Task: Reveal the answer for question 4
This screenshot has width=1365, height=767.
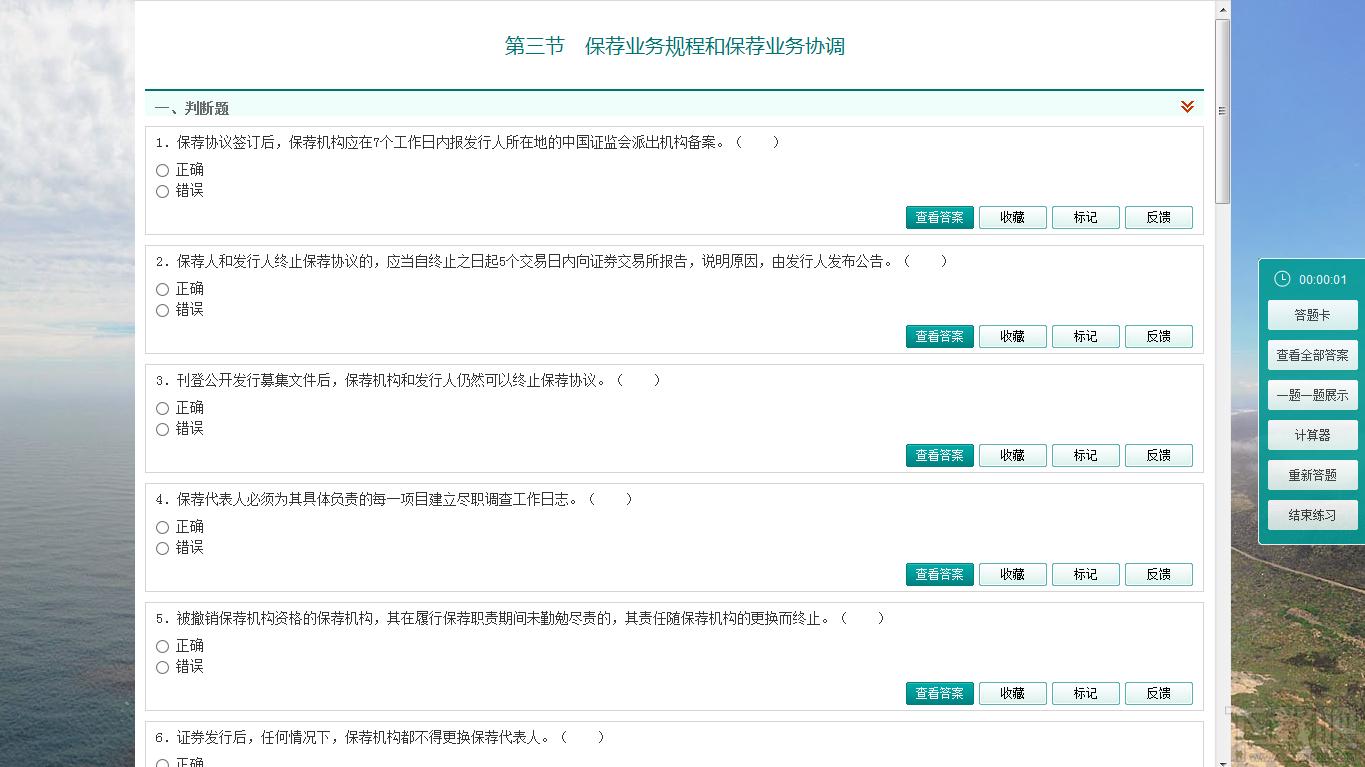Action: pyautogui.click(x=940, y=574)
